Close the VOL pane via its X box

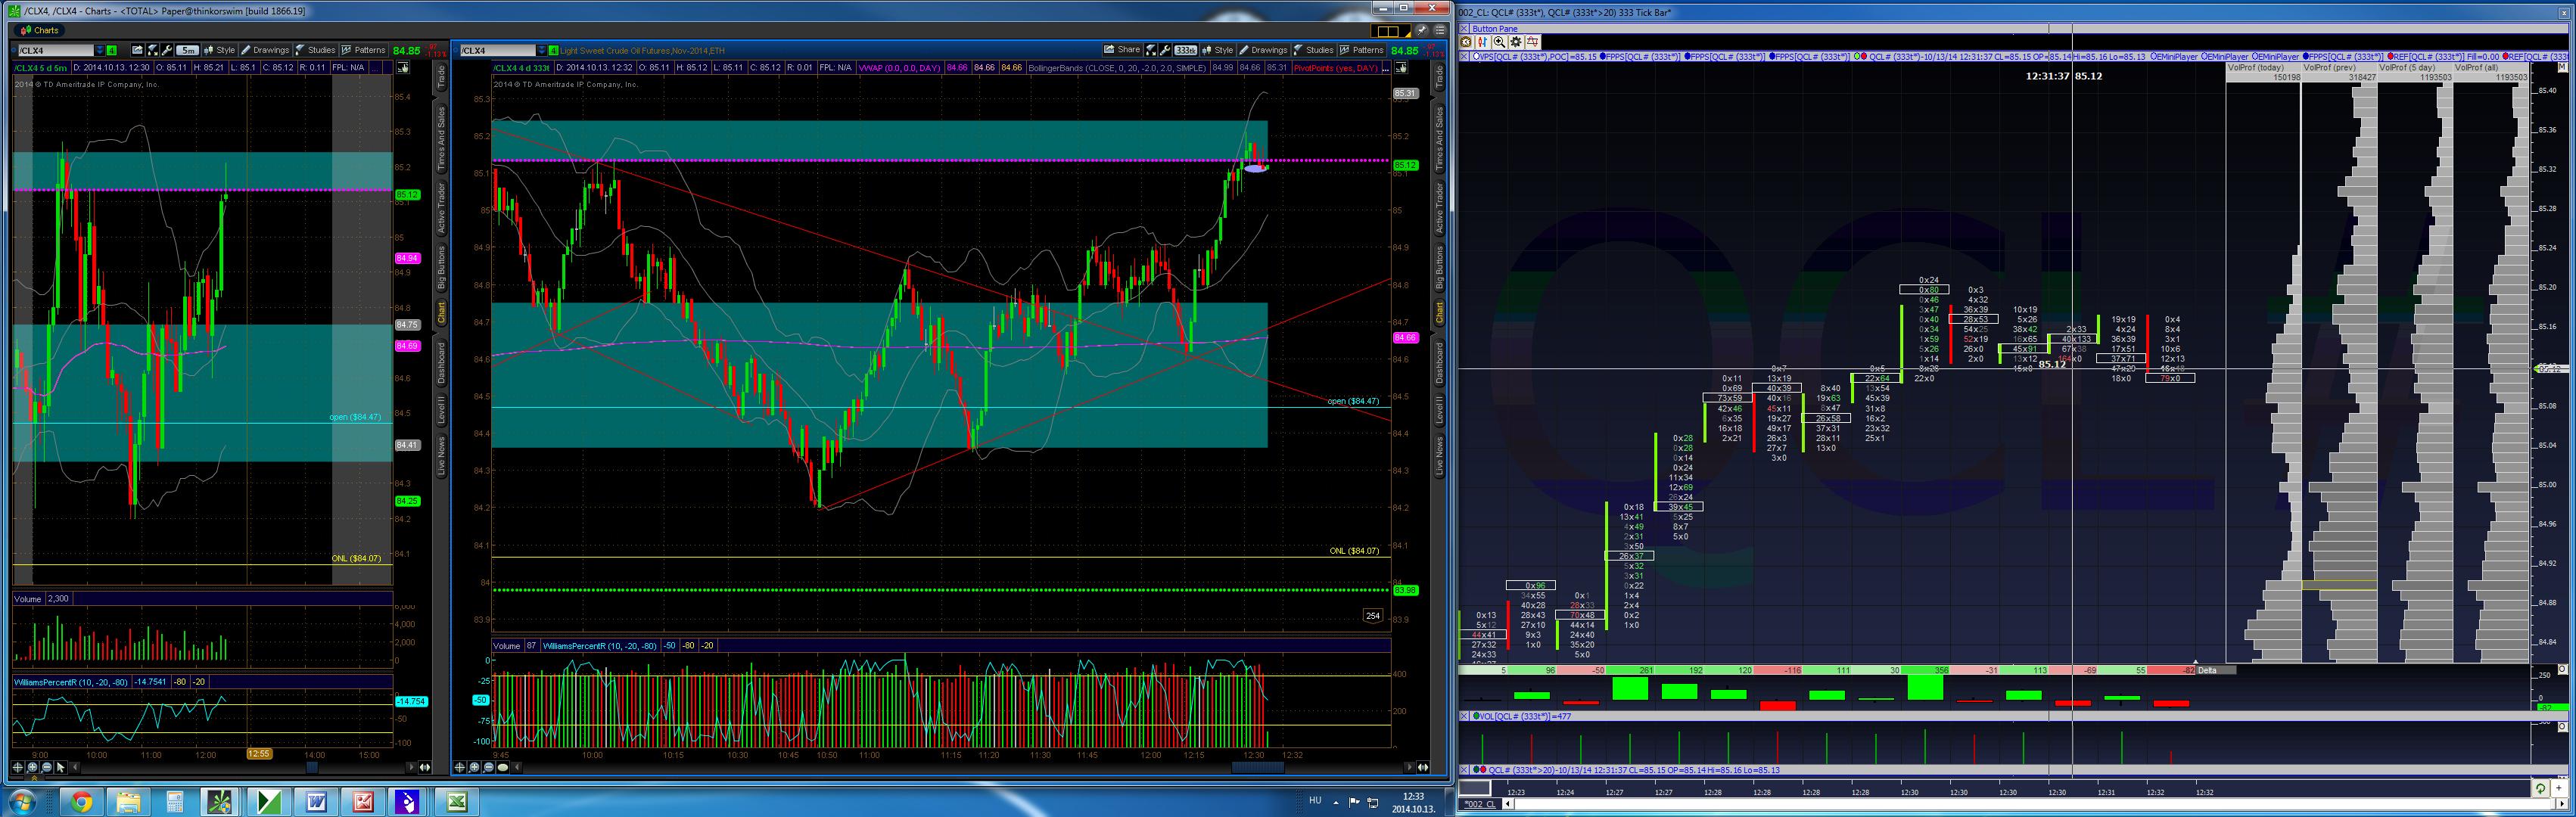(x=1465, y=716)
